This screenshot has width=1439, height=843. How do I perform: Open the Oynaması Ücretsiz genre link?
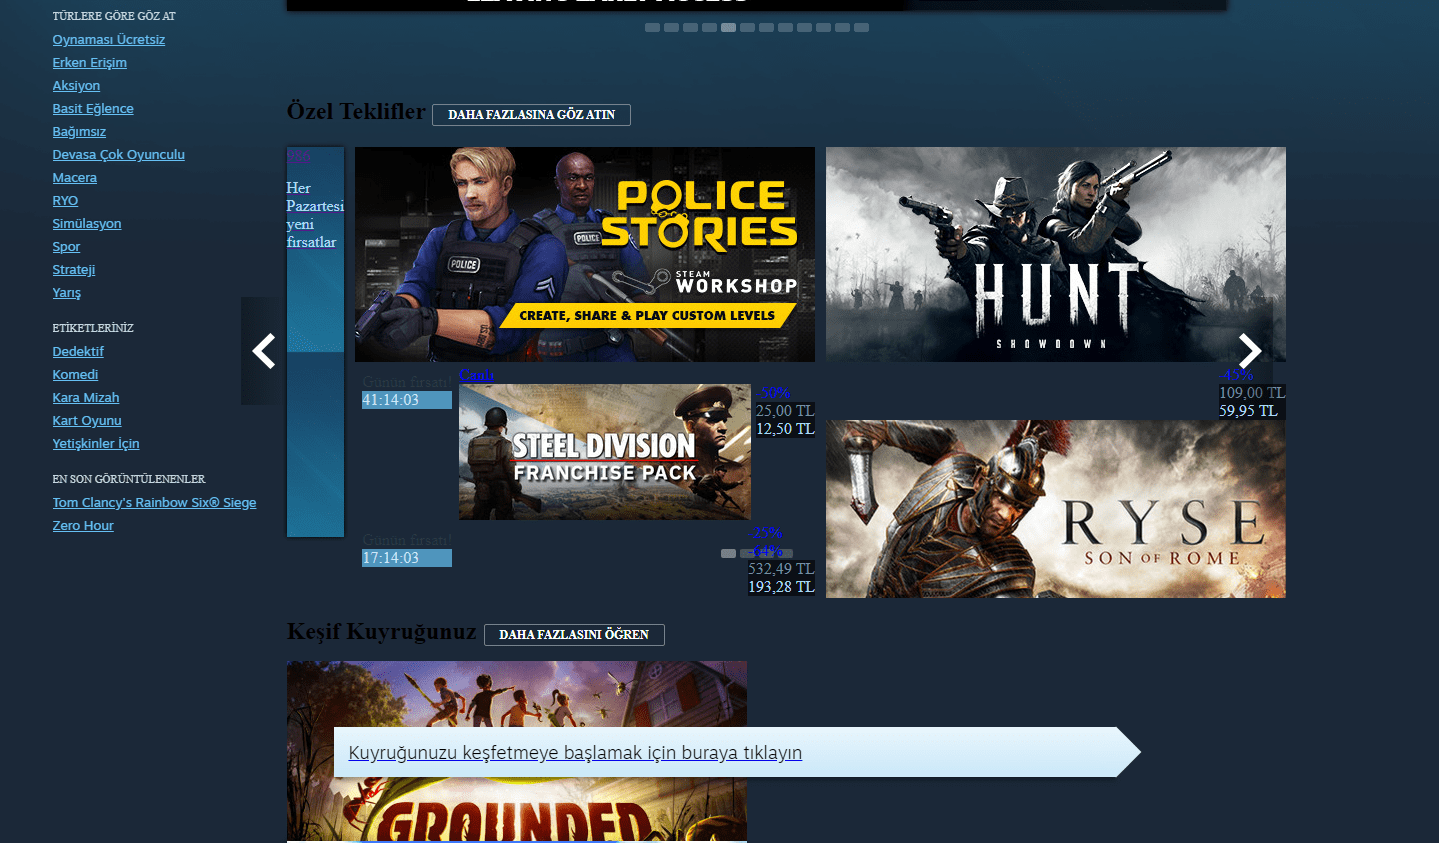pyautogui.click(x=109, y=40)
